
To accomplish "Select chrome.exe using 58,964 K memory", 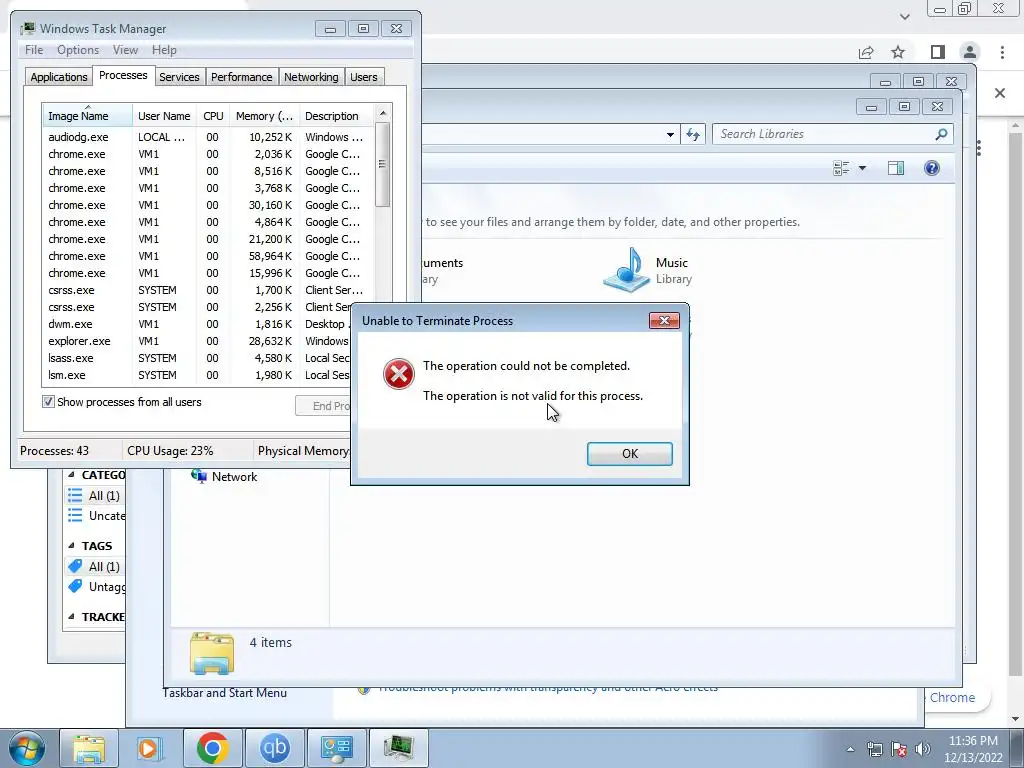I will 208,256.
